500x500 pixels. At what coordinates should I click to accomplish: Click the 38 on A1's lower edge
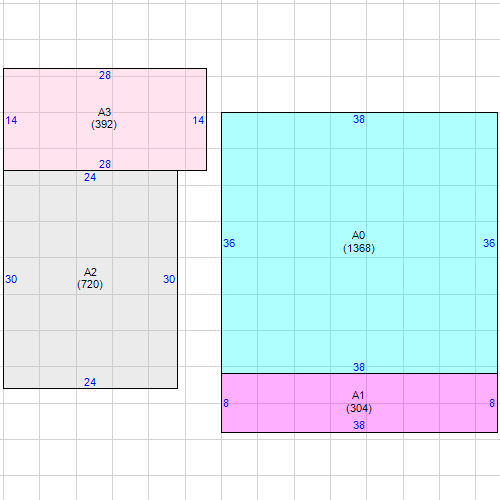pyautogui.click(x=359, y=425)
